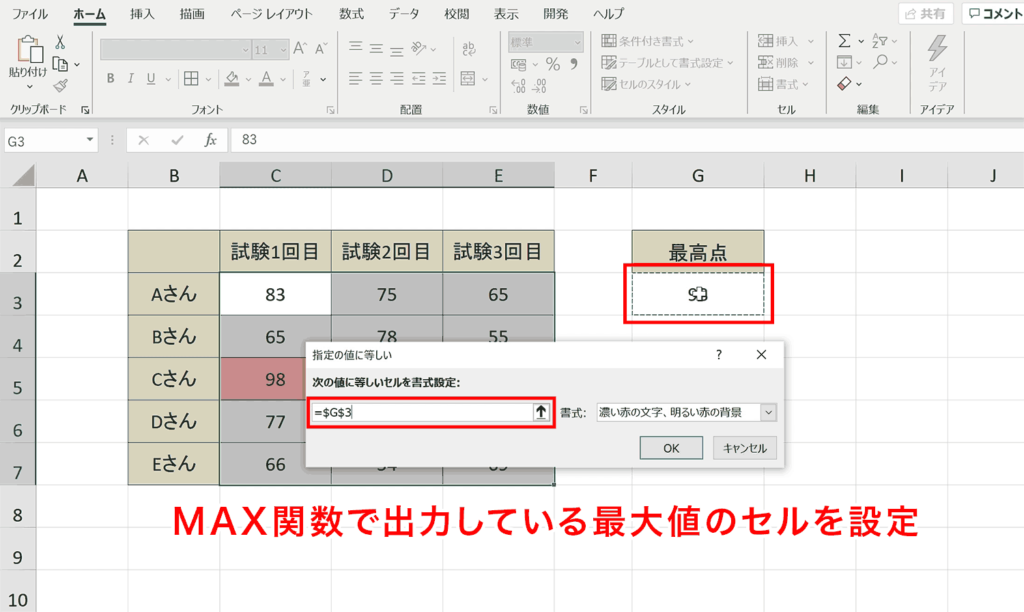
Task: Open the Name Box dropdown arrow
Action: pos(89,140)
